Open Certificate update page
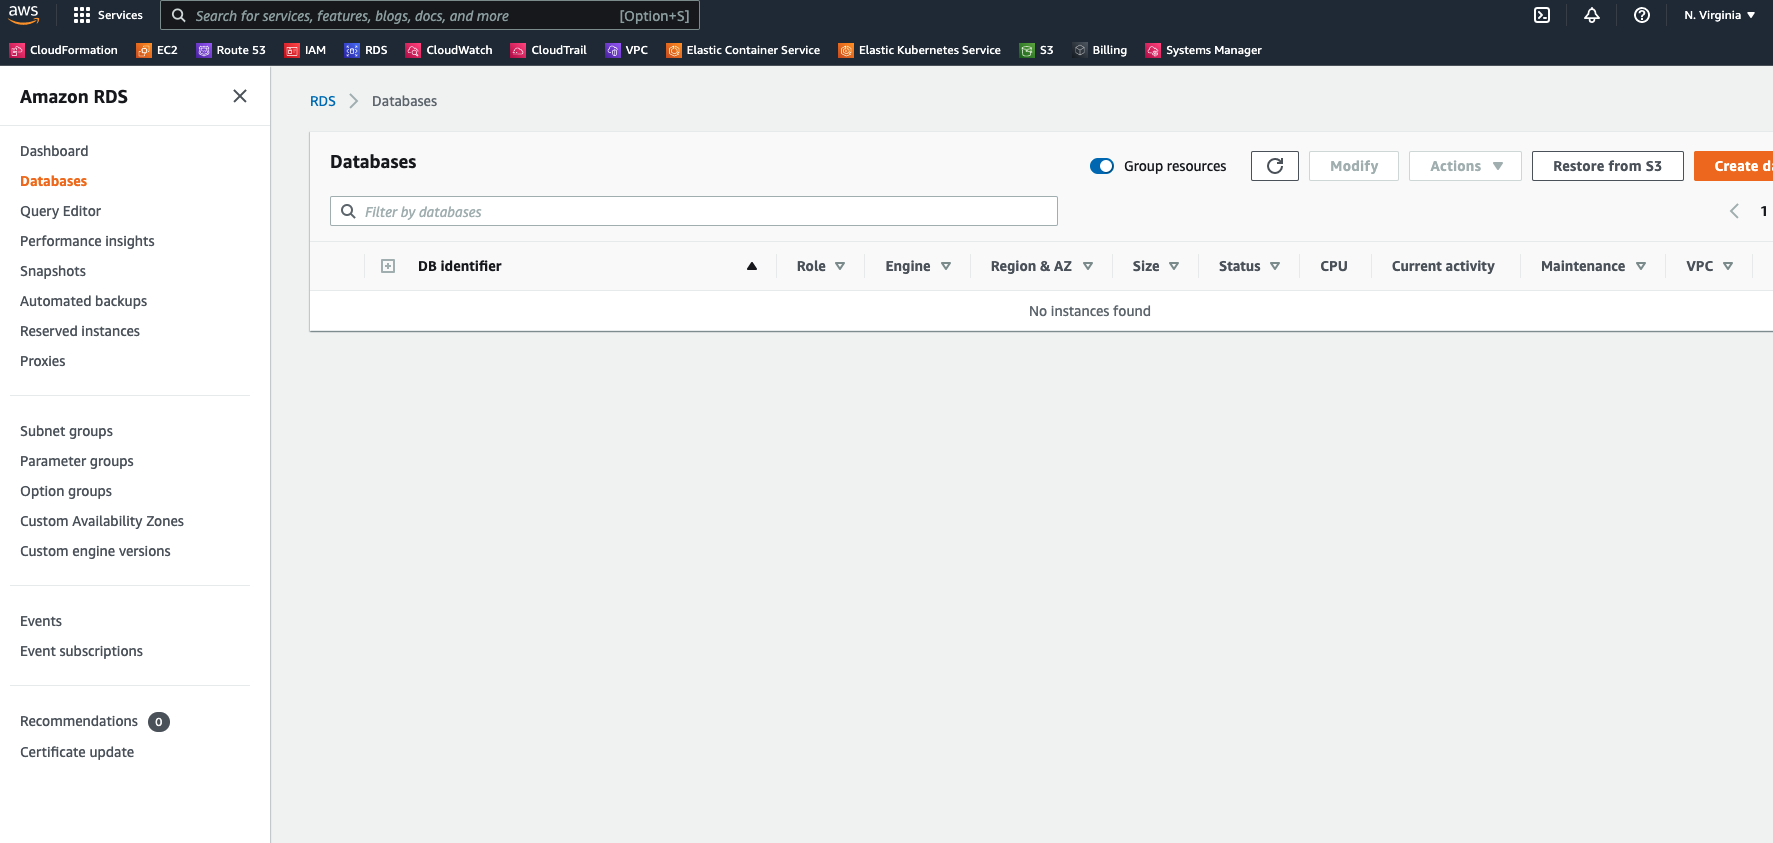Screen dimensions: 1773x843 click(77, 752)
